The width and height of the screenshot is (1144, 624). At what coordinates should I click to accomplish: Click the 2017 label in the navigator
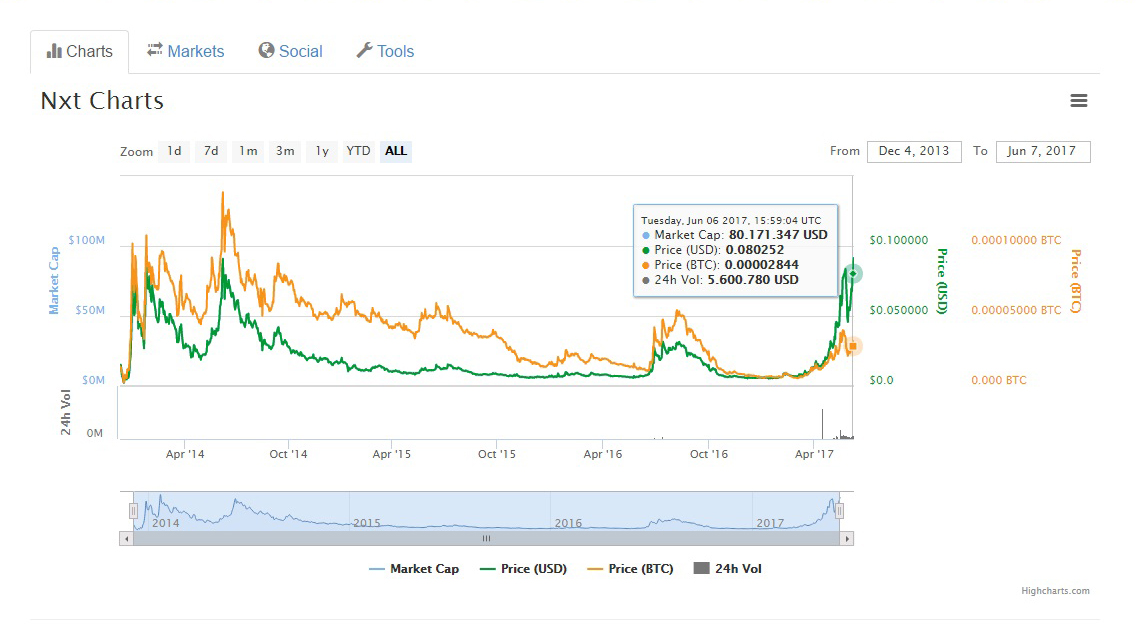tap(770, 523)
